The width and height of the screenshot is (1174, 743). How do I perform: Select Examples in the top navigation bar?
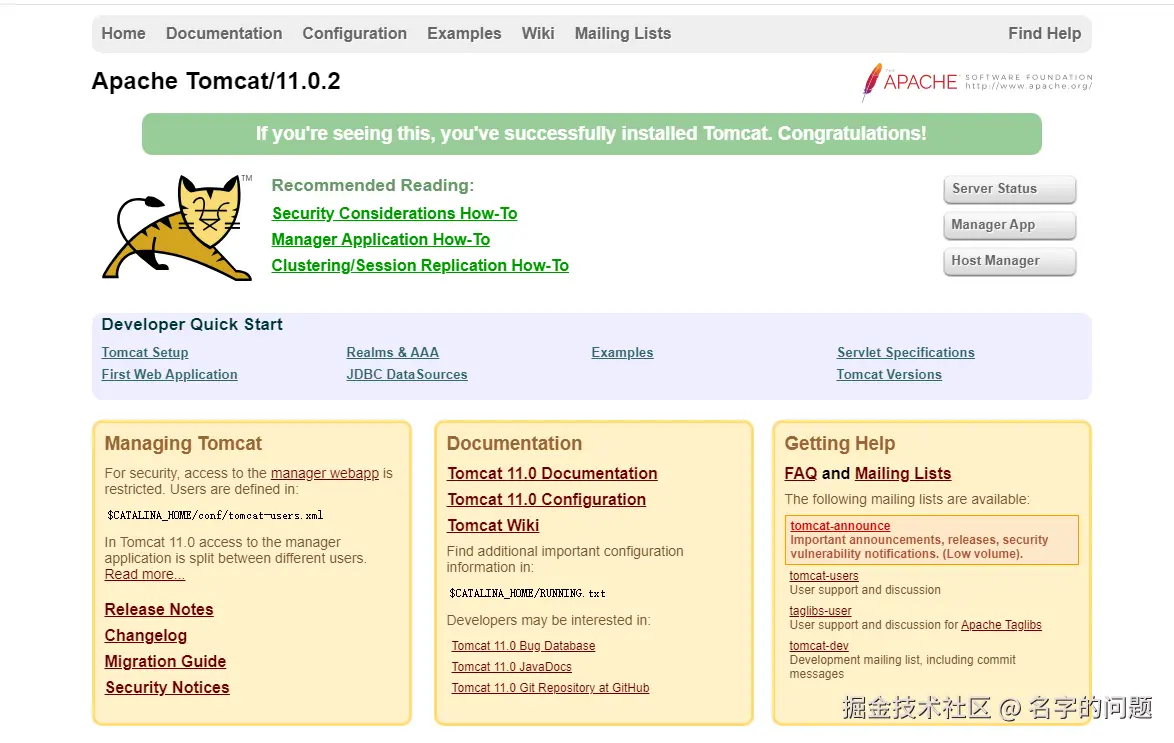(x=464, y=34)
